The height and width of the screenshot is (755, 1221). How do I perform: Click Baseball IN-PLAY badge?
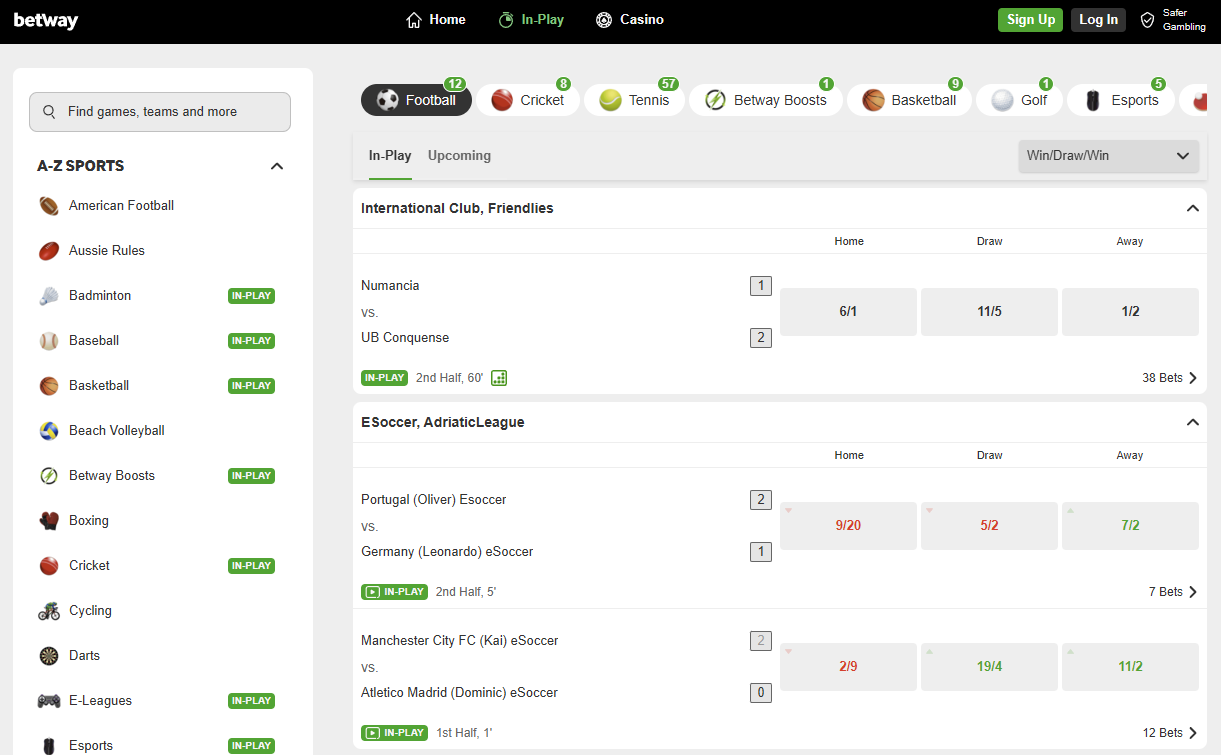point(251,341)
